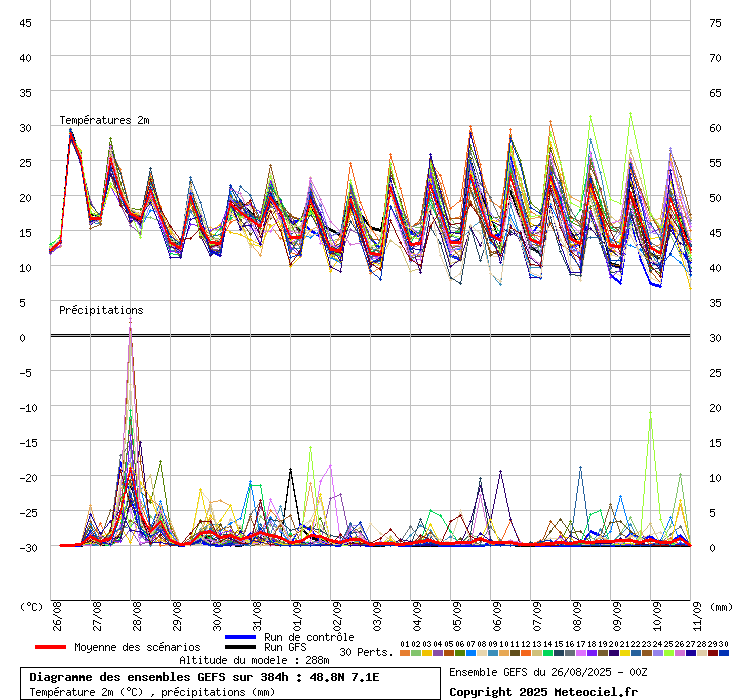Click the '30 Perts.' label
This screenshot has height=700, width=740.
(366, 652)
